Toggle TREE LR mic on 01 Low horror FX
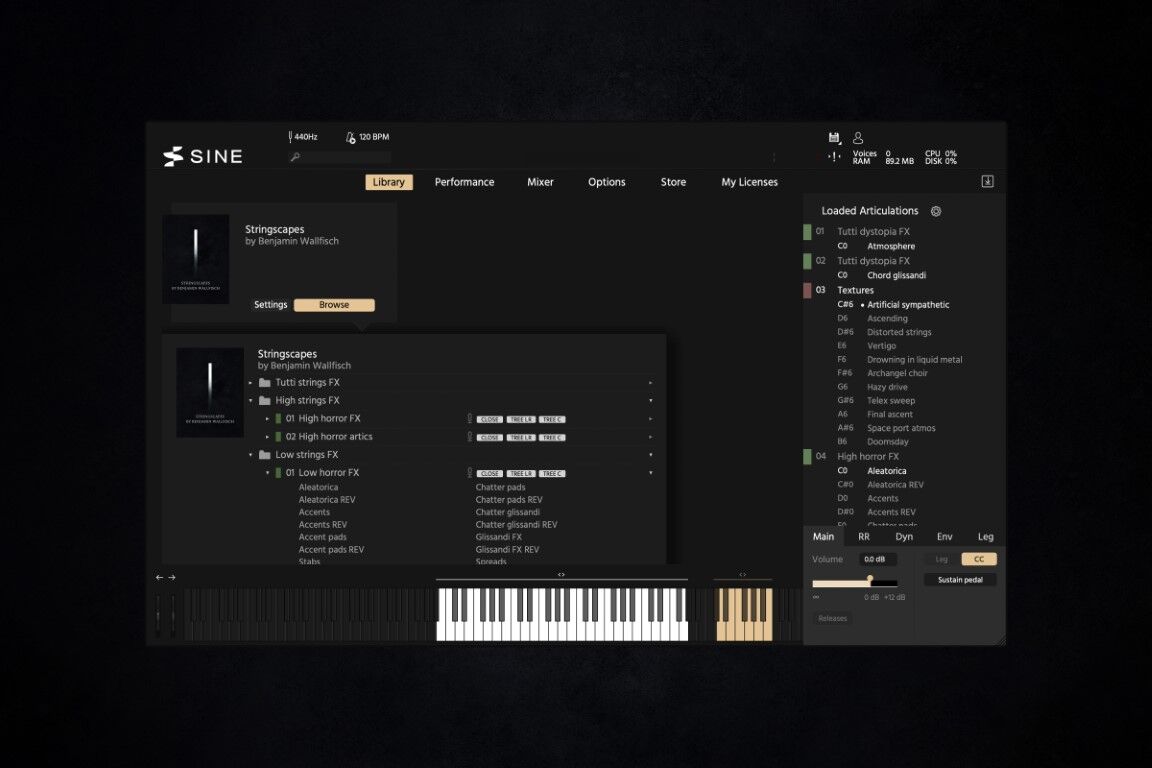Screen dimensions: 1152x768 tap(521, 473)
